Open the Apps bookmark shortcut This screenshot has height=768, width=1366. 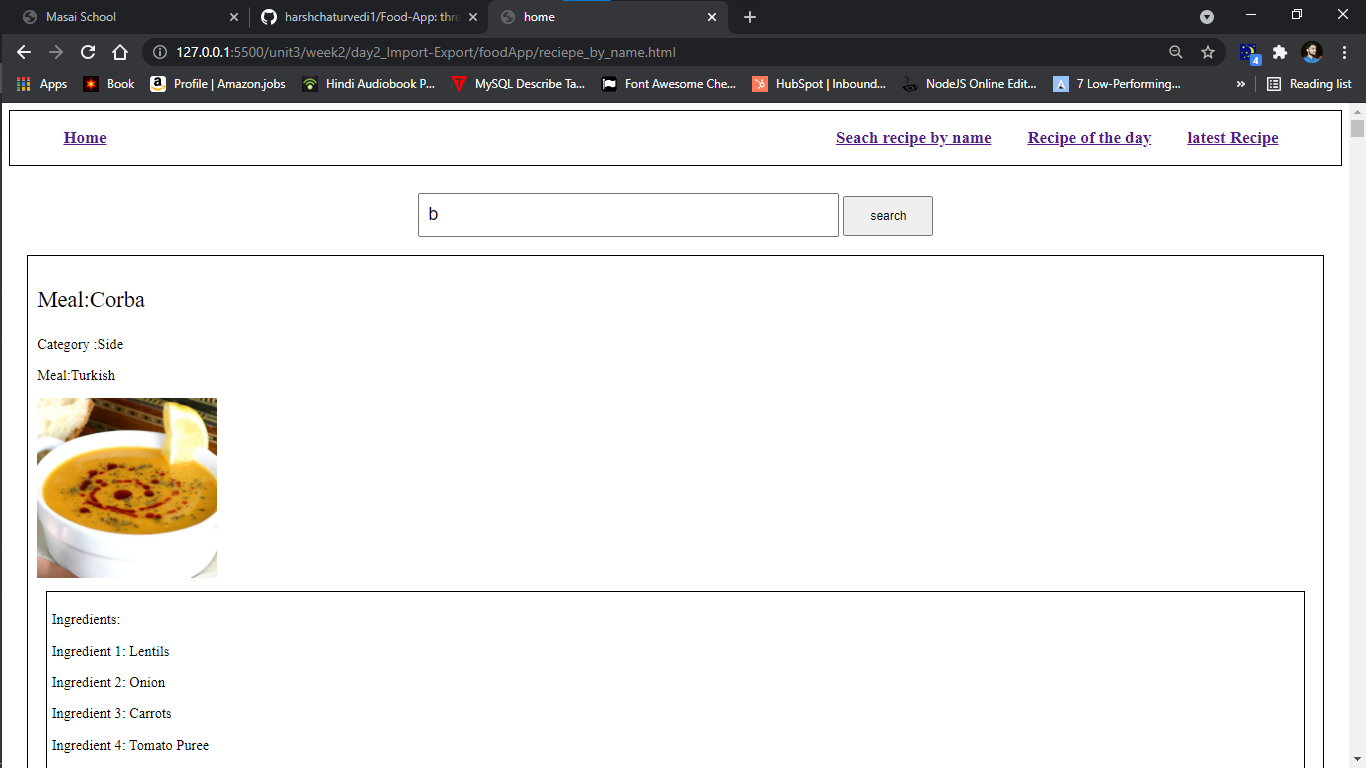point(41,84)
